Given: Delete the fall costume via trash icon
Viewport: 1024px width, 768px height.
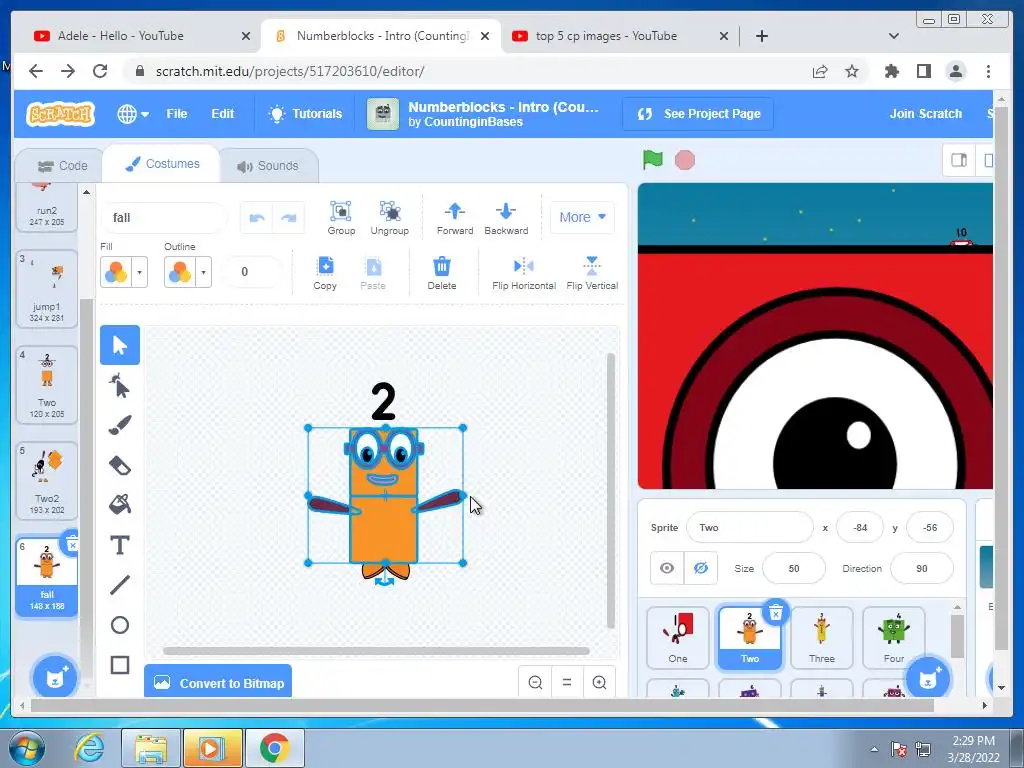Looking at the screenshot, I should pyautogui.click(x=72, y=543).
